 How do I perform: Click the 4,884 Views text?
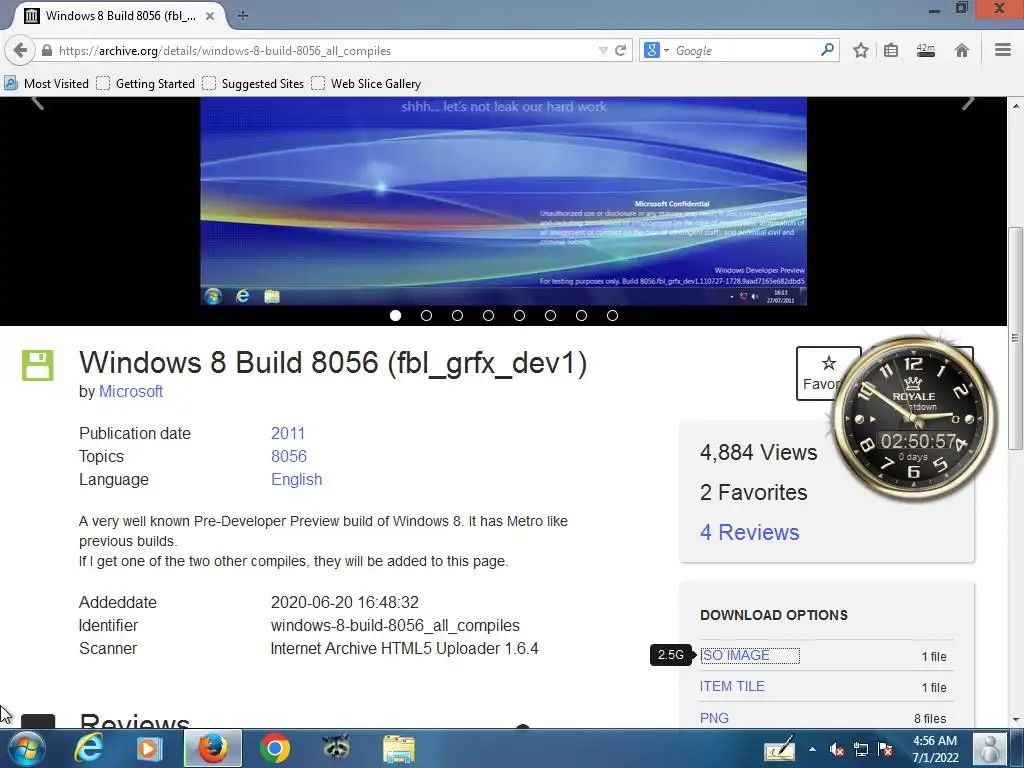[759, 452]
